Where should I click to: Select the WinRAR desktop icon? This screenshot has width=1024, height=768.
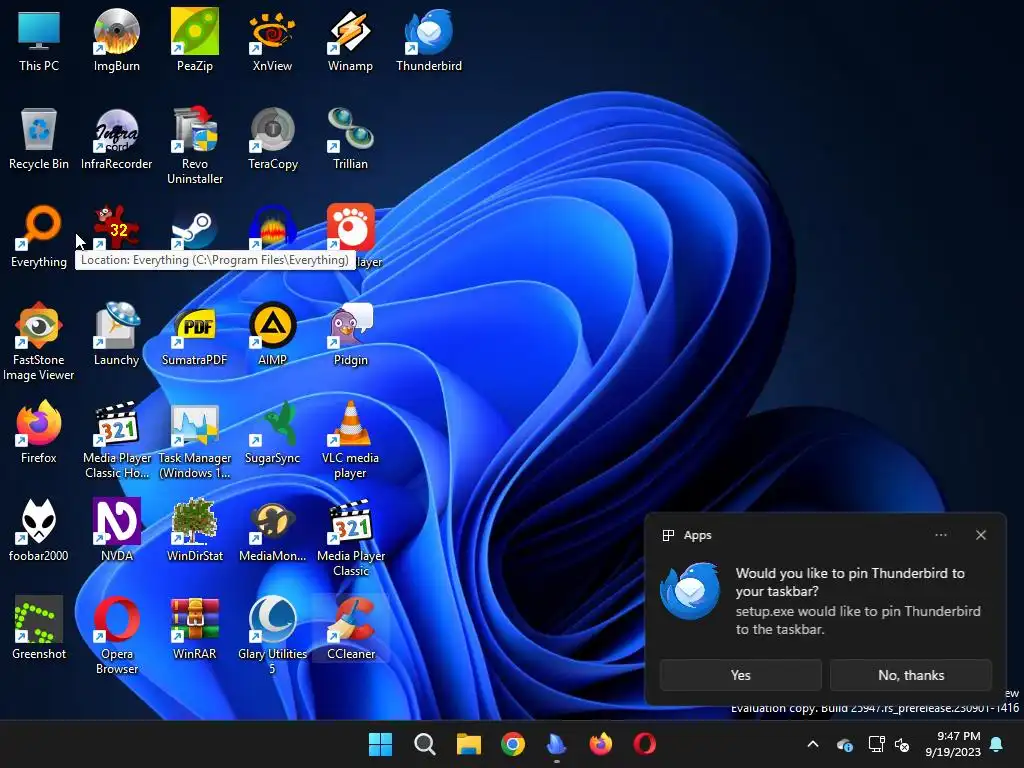tap(195, 628)
